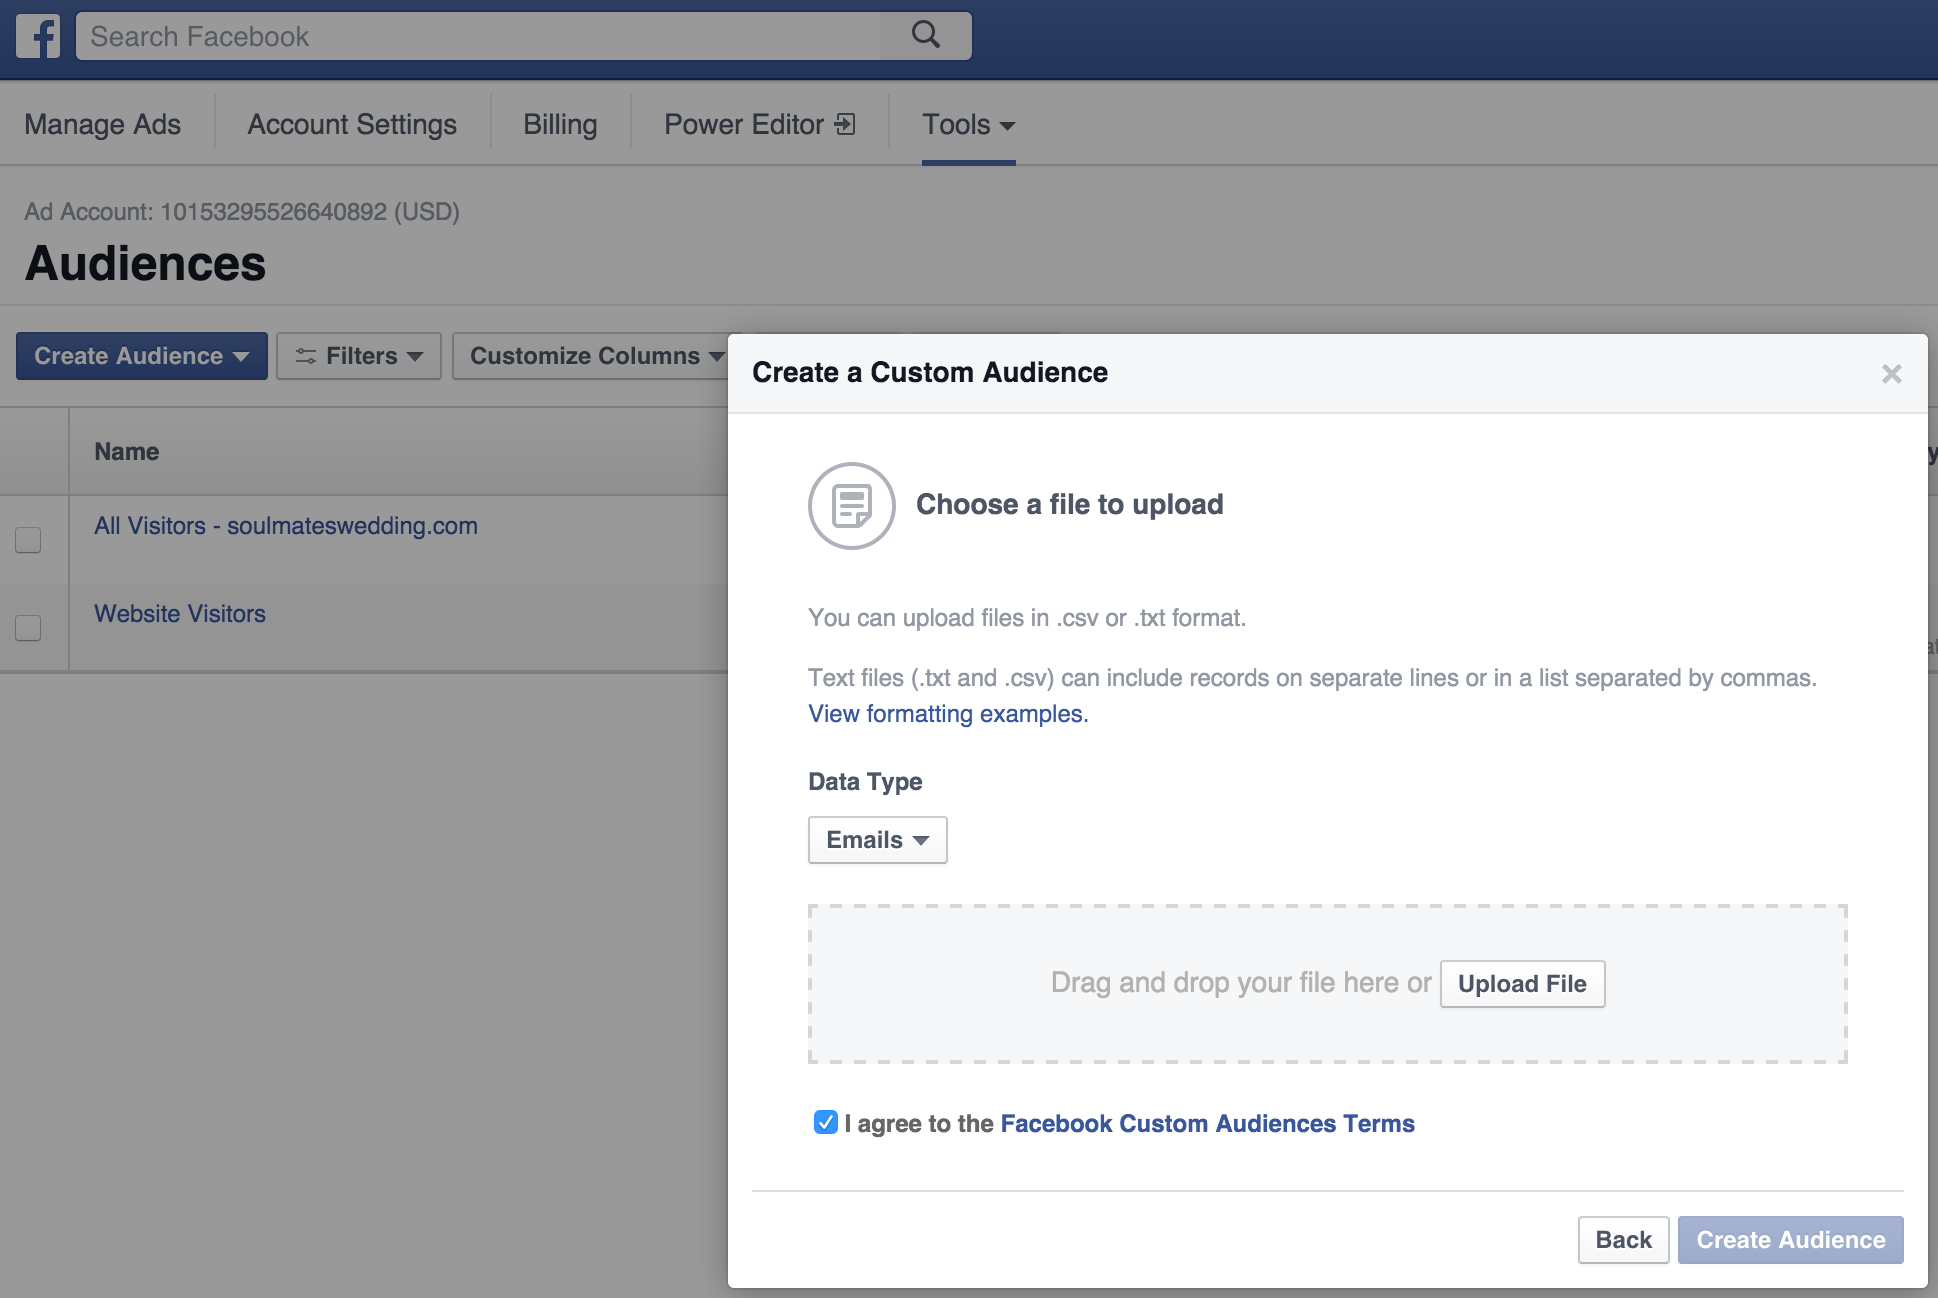Screen dimensions: 1938x1298
Task: Open the Create Audience dropdown menu
Action: click(140, 353)
